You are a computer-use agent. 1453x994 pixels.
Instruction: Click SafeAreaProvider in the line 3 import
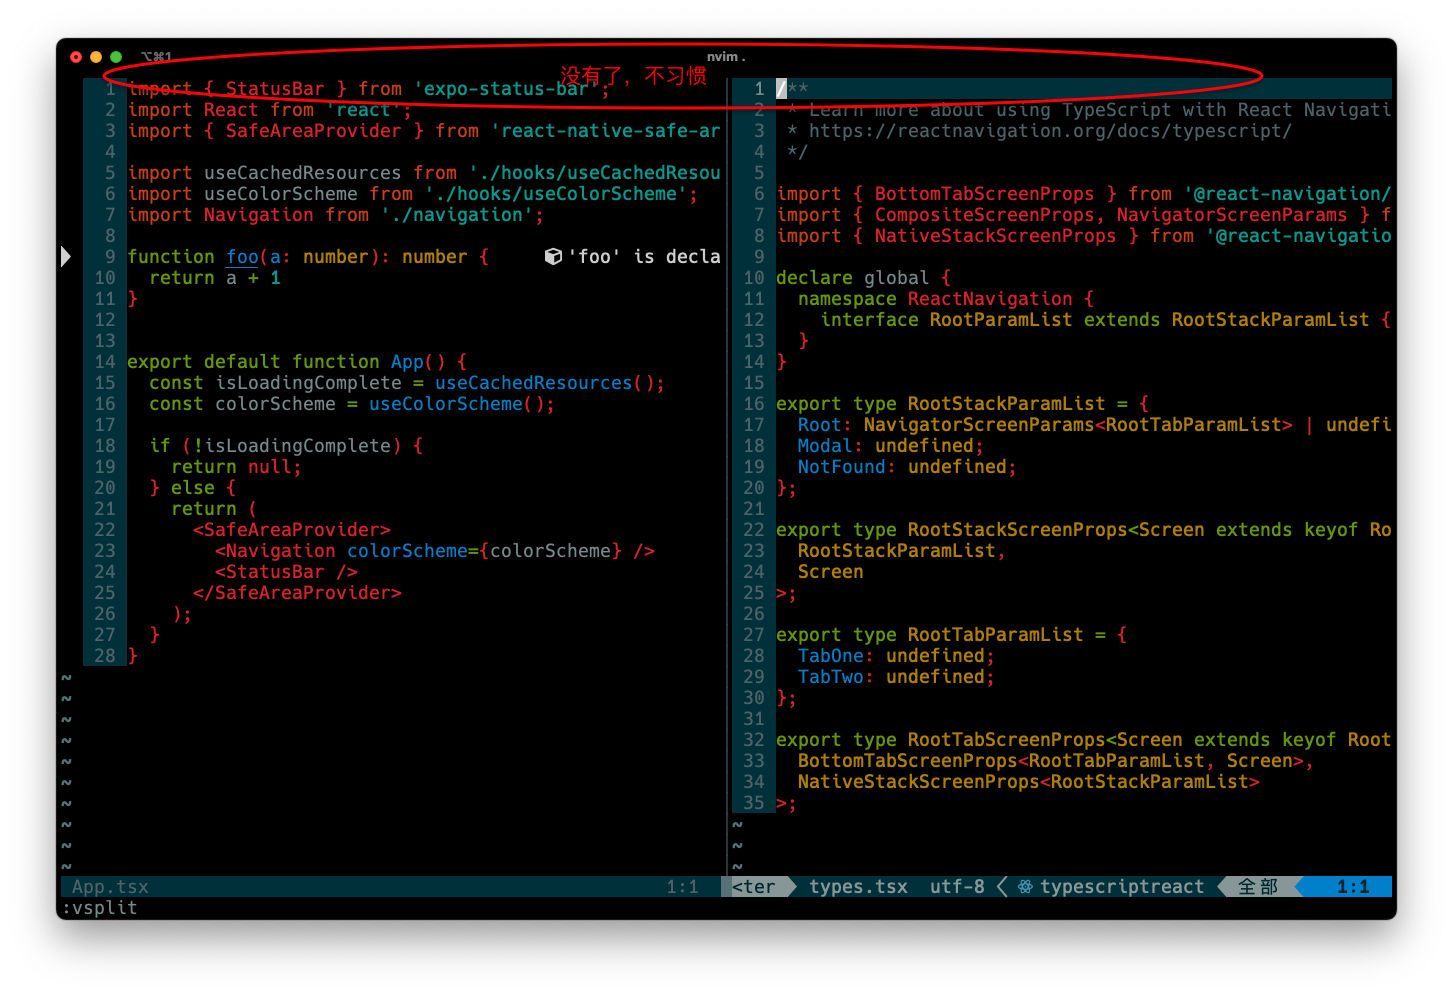pyautogui.click(x=313, y=131)
